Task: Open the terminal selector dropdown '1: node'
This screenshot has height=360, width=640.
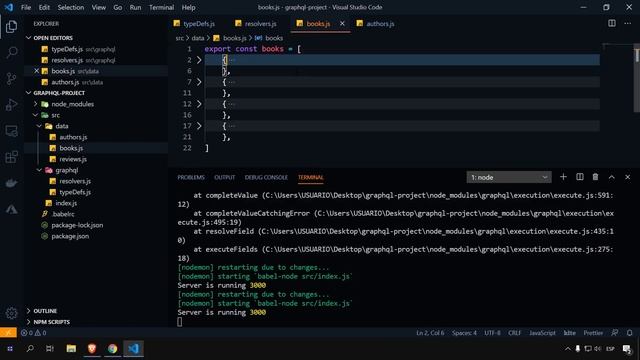Action: point(509,177)
